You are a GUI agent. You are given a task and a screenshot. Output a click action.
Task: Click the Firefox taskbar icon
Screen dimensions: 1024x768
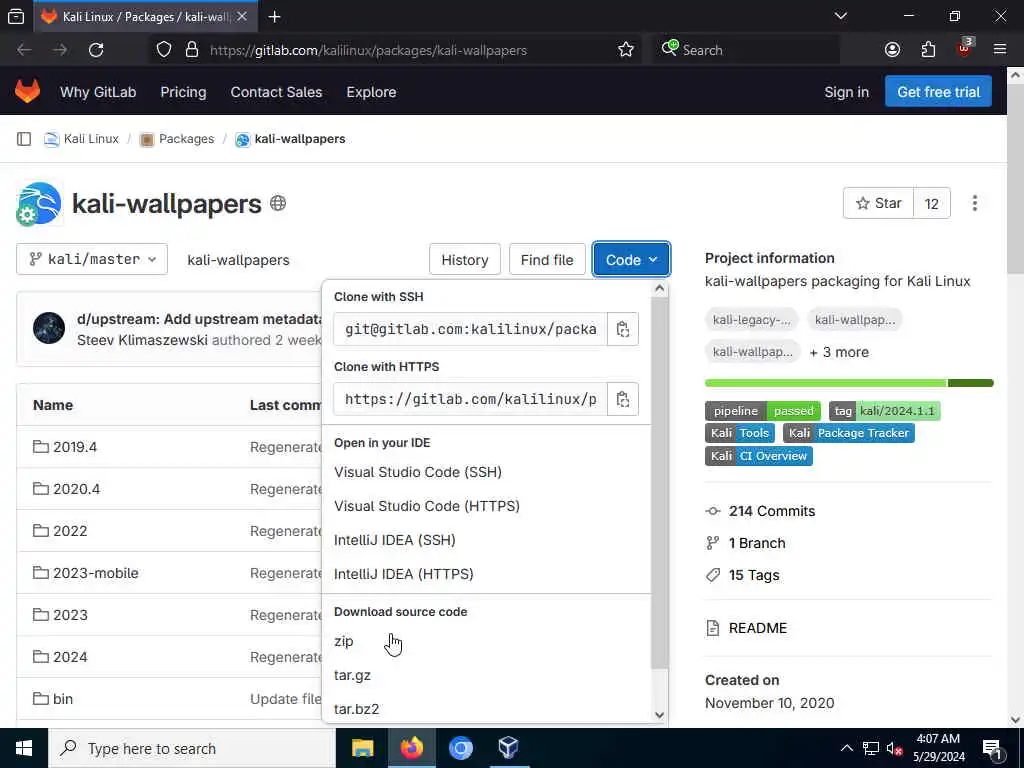(411, 748)
